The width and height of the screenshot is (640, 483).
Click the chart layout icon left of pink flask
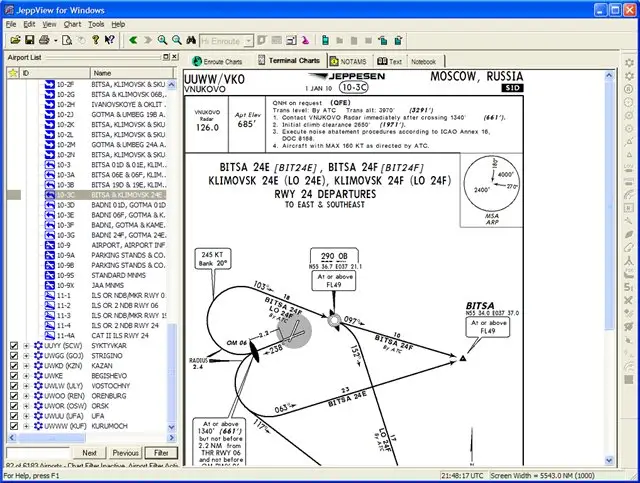pos(291,40)
